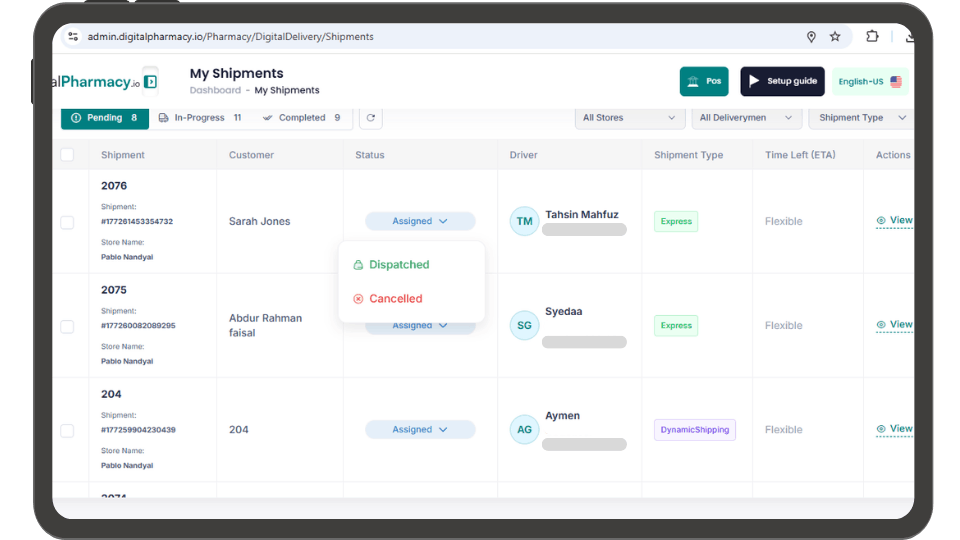Viewport: 960px width, 540px height.
Task: Open the browser extensions puzzle icon
Action: point(872,37)
